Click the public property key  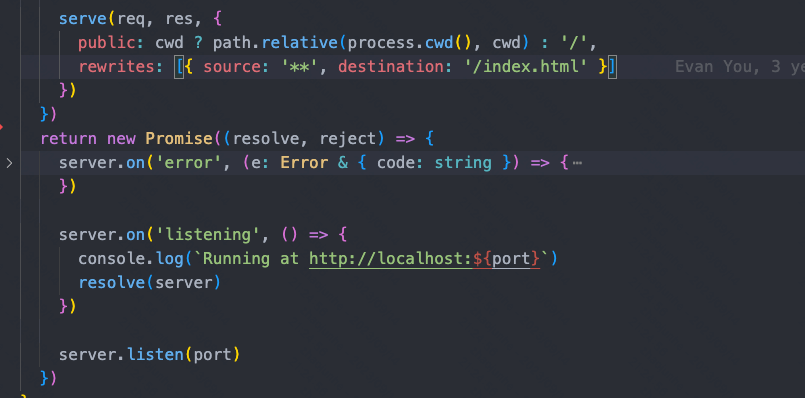pos(107,43)
